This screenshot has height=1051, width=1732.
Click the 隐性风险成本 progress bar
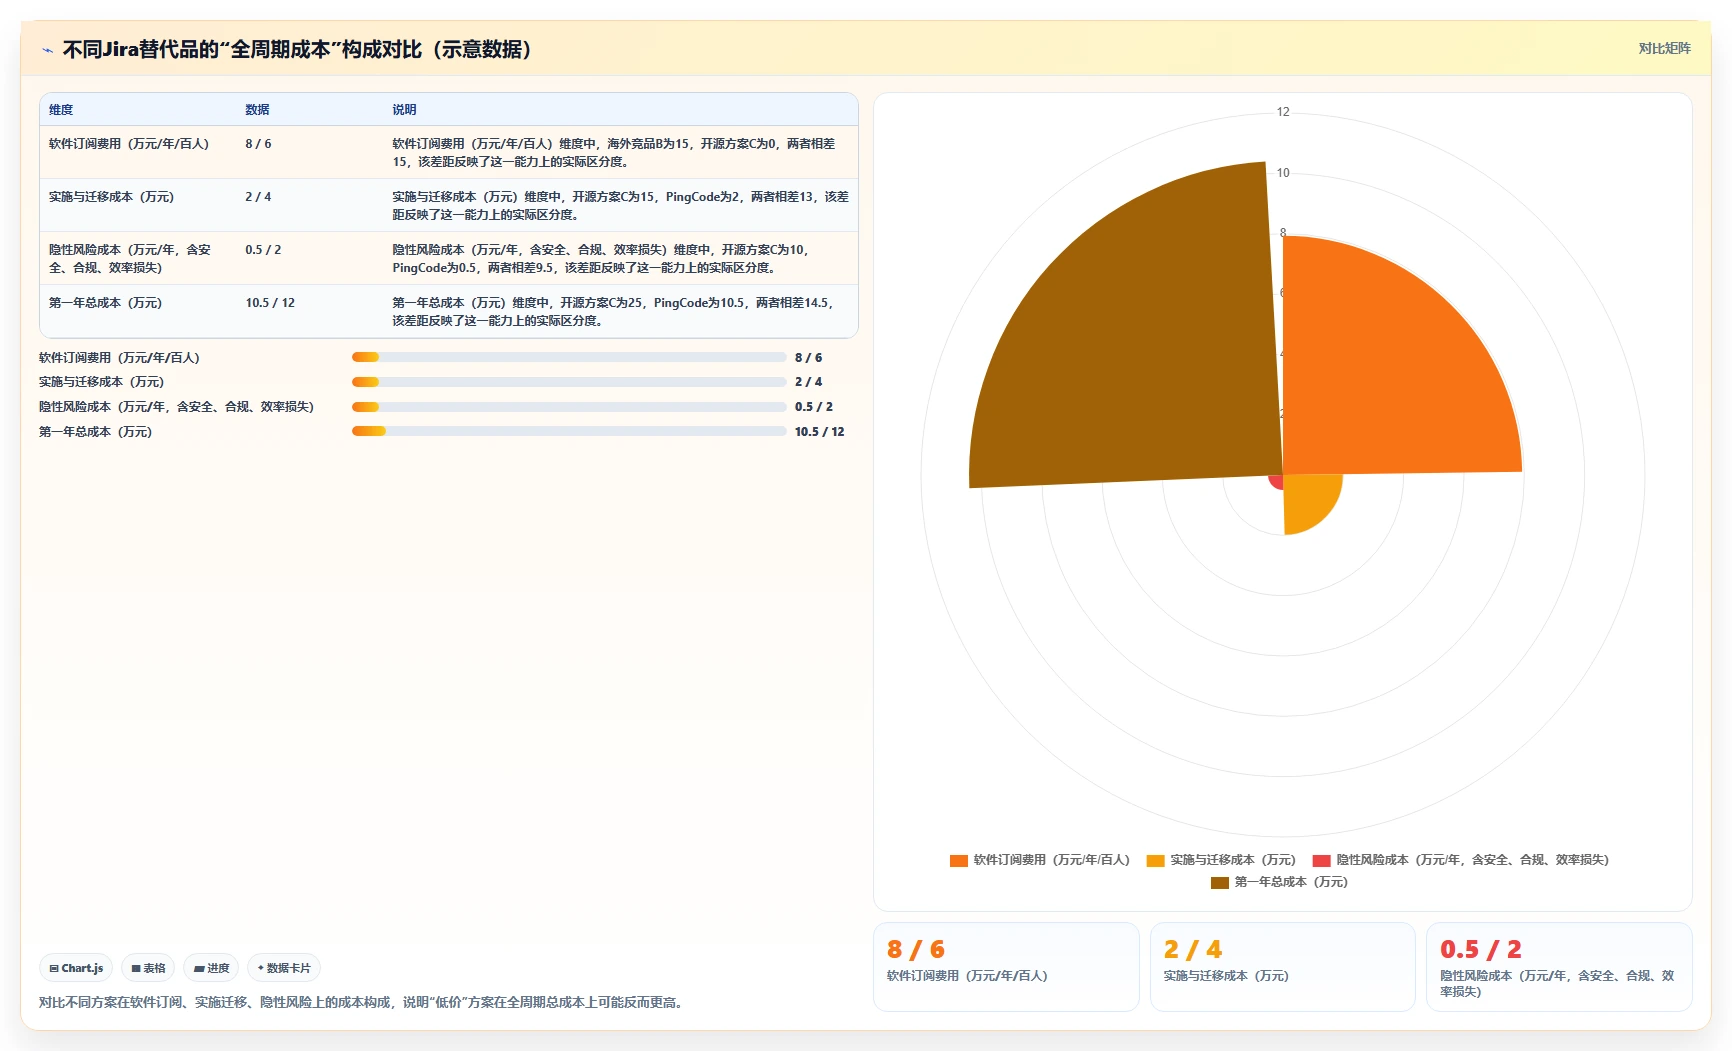569,407
